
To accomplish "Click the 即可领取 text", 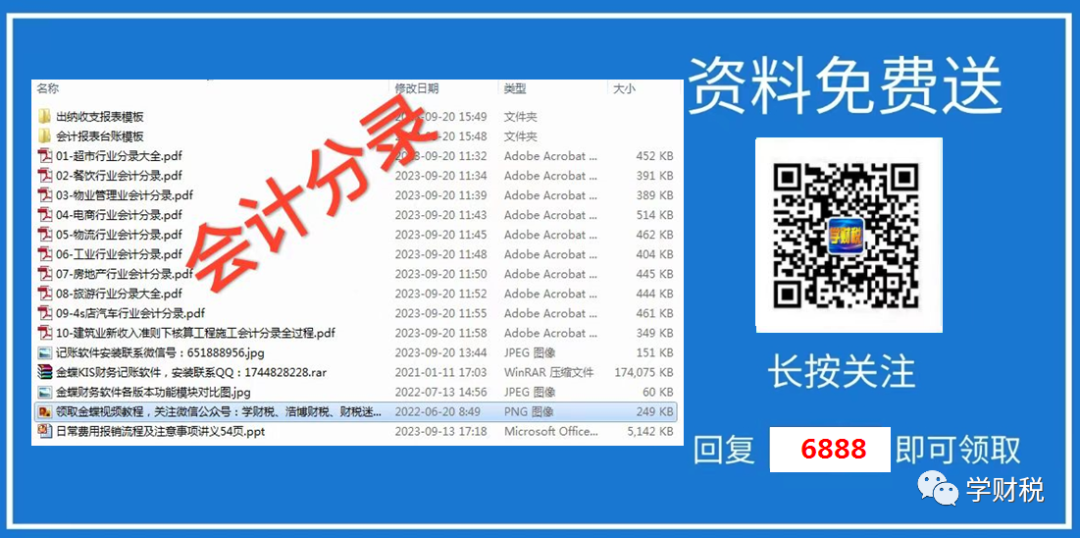I will (958, 450).
